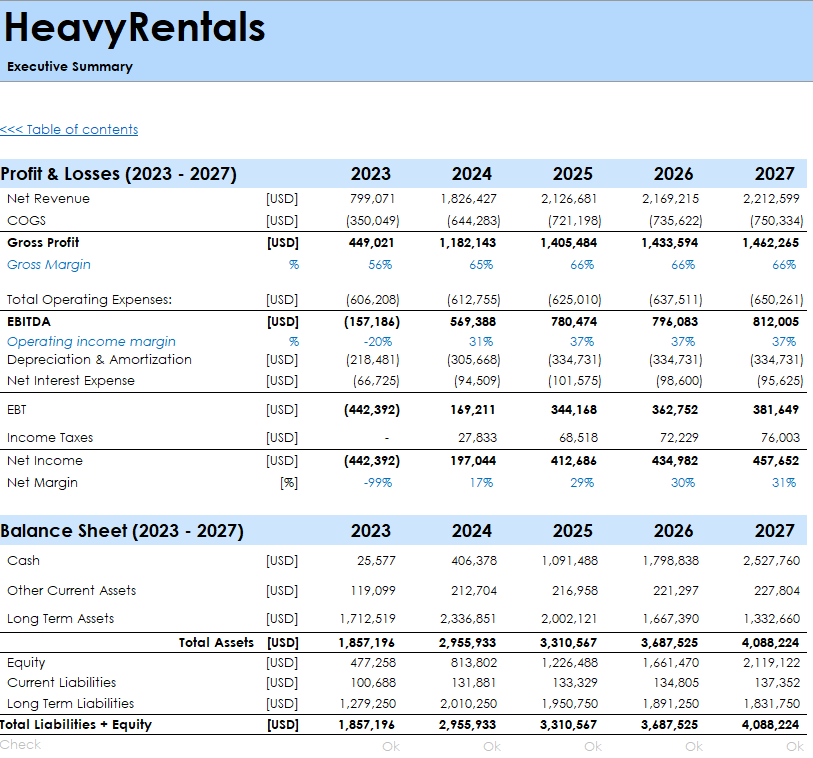Screen dimensions: 813x758
Task: Select the Profit & Losses (2023 - 2027) header
Action: coord(118,174)
